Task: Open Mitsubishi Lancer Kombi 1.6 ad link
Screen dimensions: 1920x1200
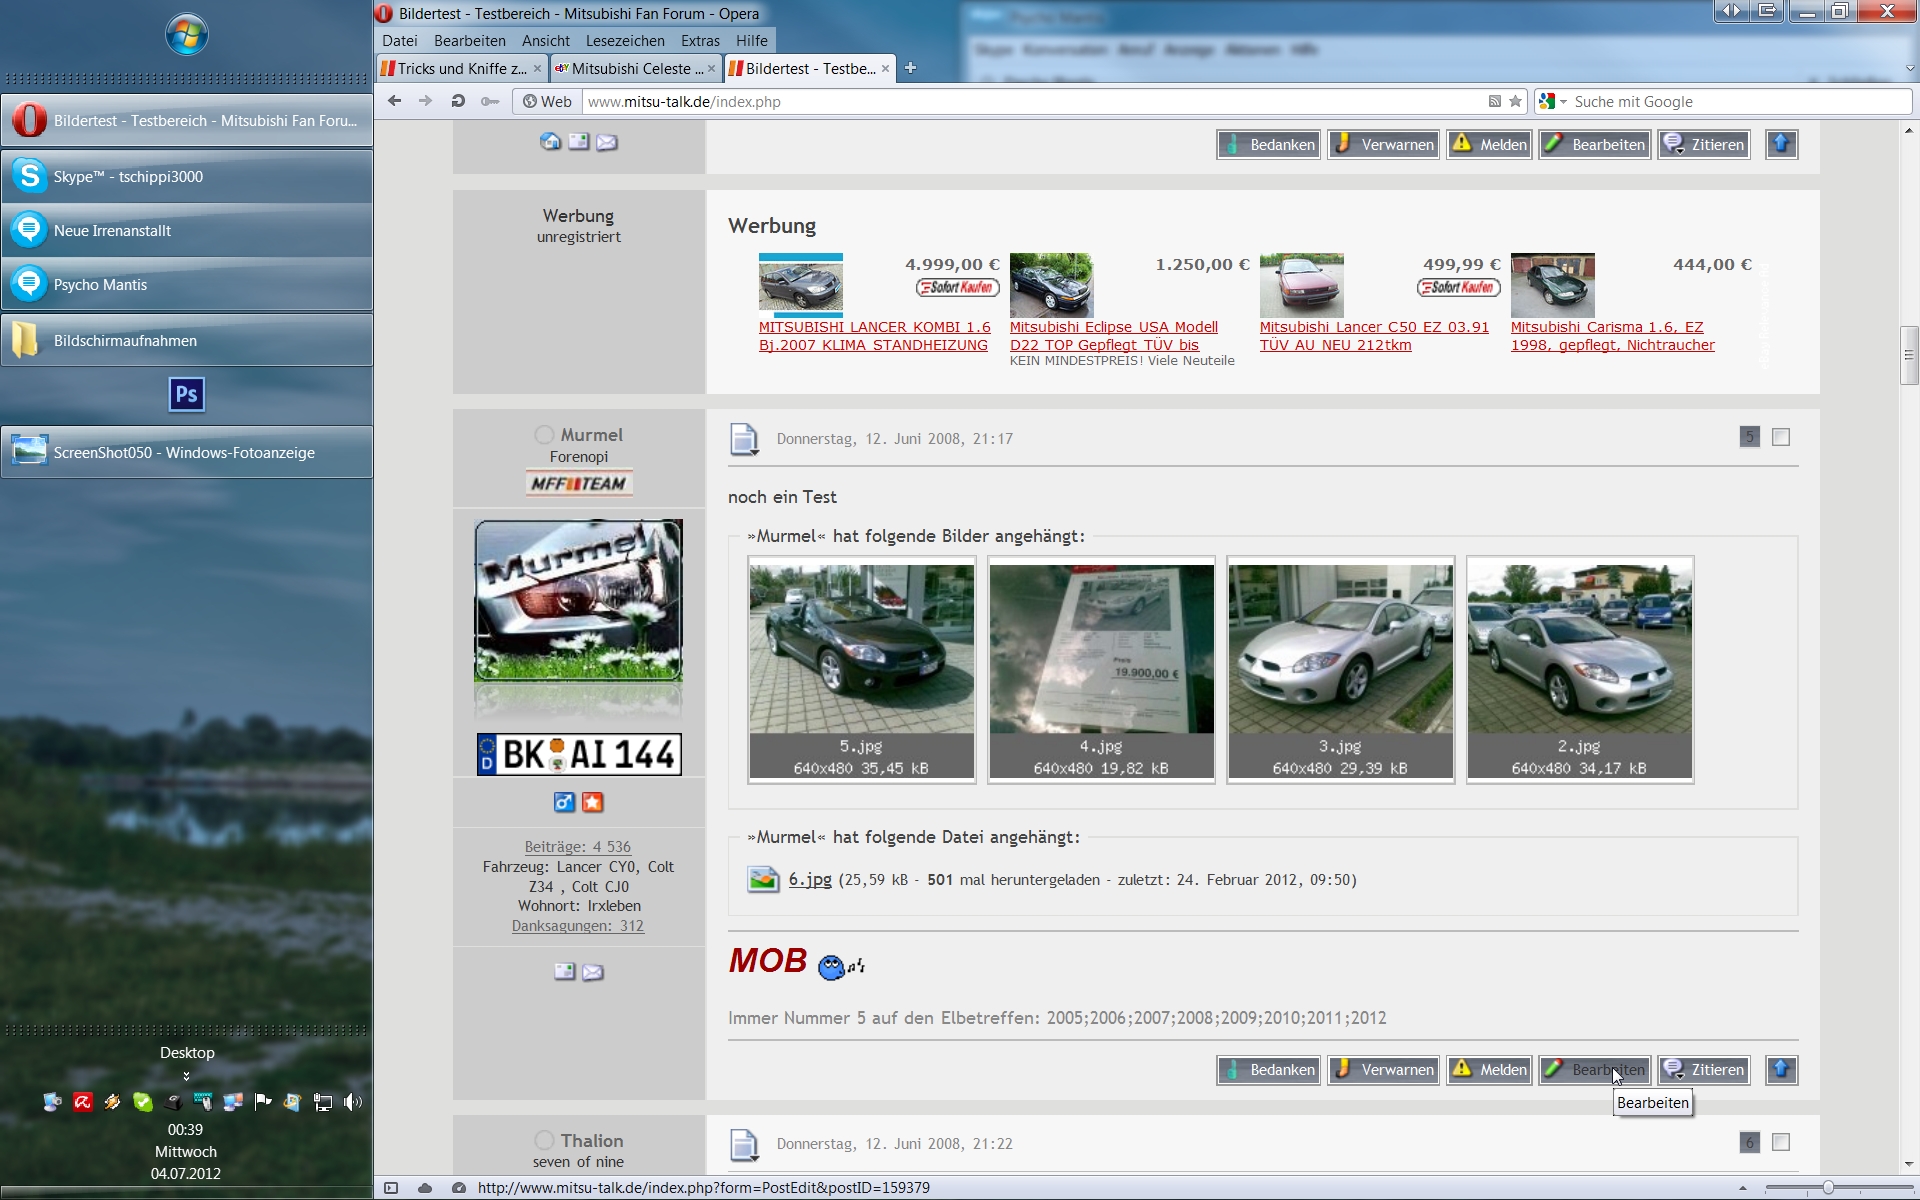Action: coord(874,336)
